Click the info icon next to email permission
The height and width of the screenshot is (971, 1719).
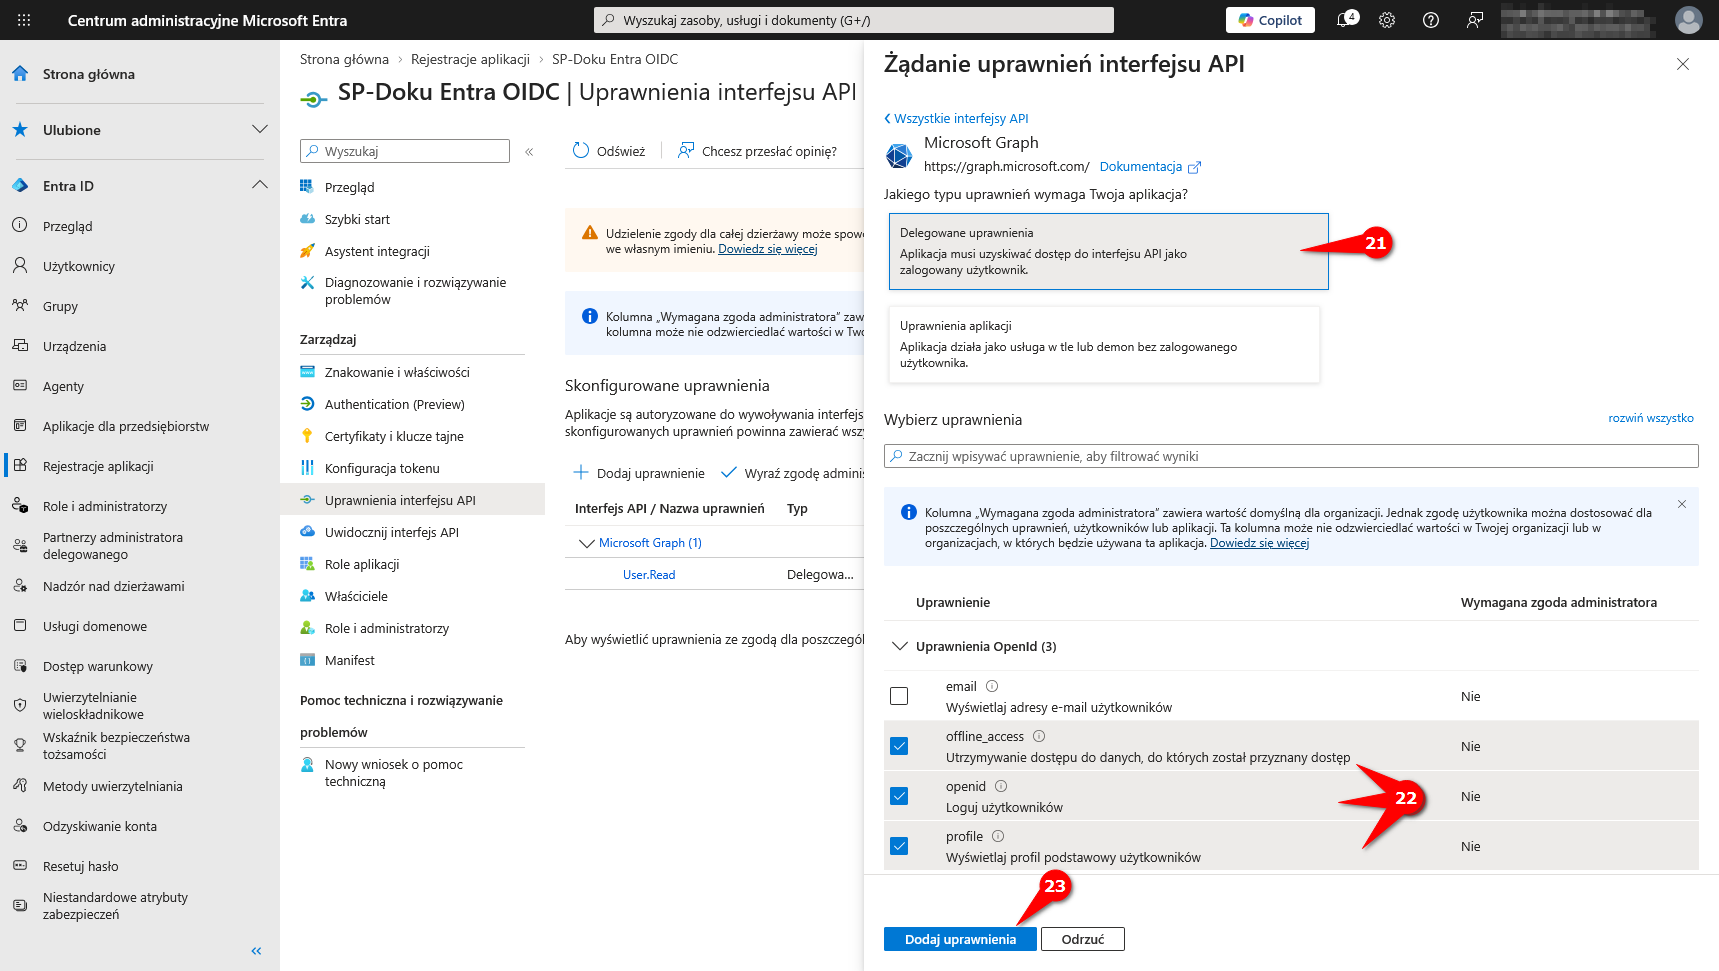click(x=992, y=686)
